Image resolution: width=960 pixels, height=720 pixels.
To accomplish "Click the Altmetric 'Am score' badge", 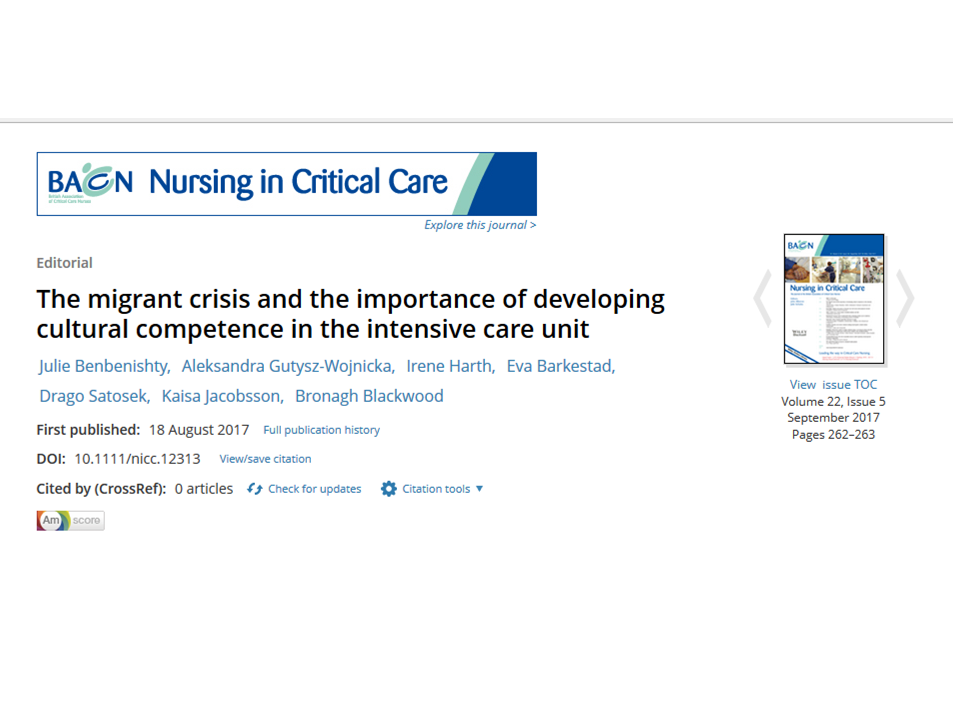I will pos(70,520).
